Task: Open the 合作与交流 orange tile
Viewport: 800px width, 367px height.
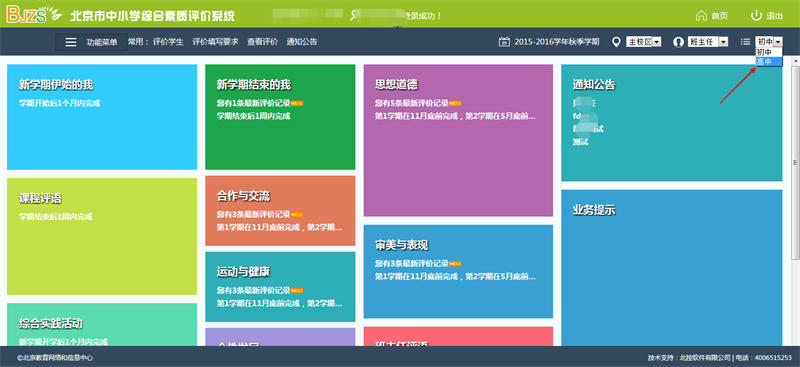Action: [x=280, y=211]
